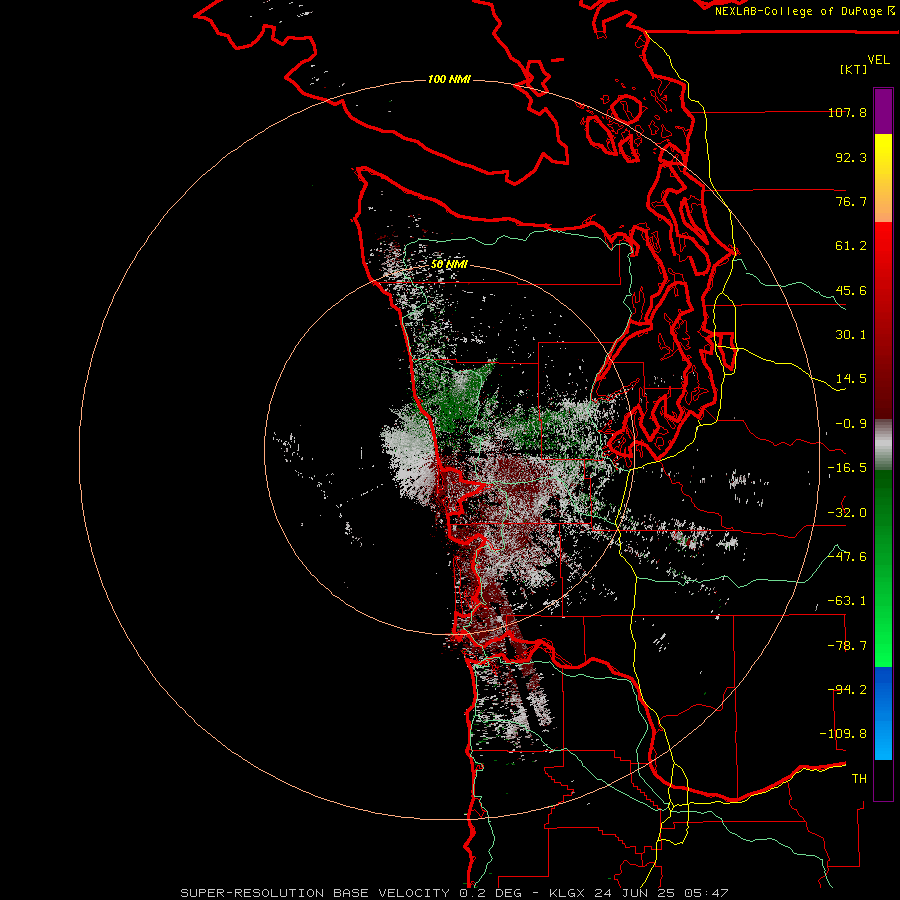Click the purple segment of the velocity color bar

(x=883, y=111)
